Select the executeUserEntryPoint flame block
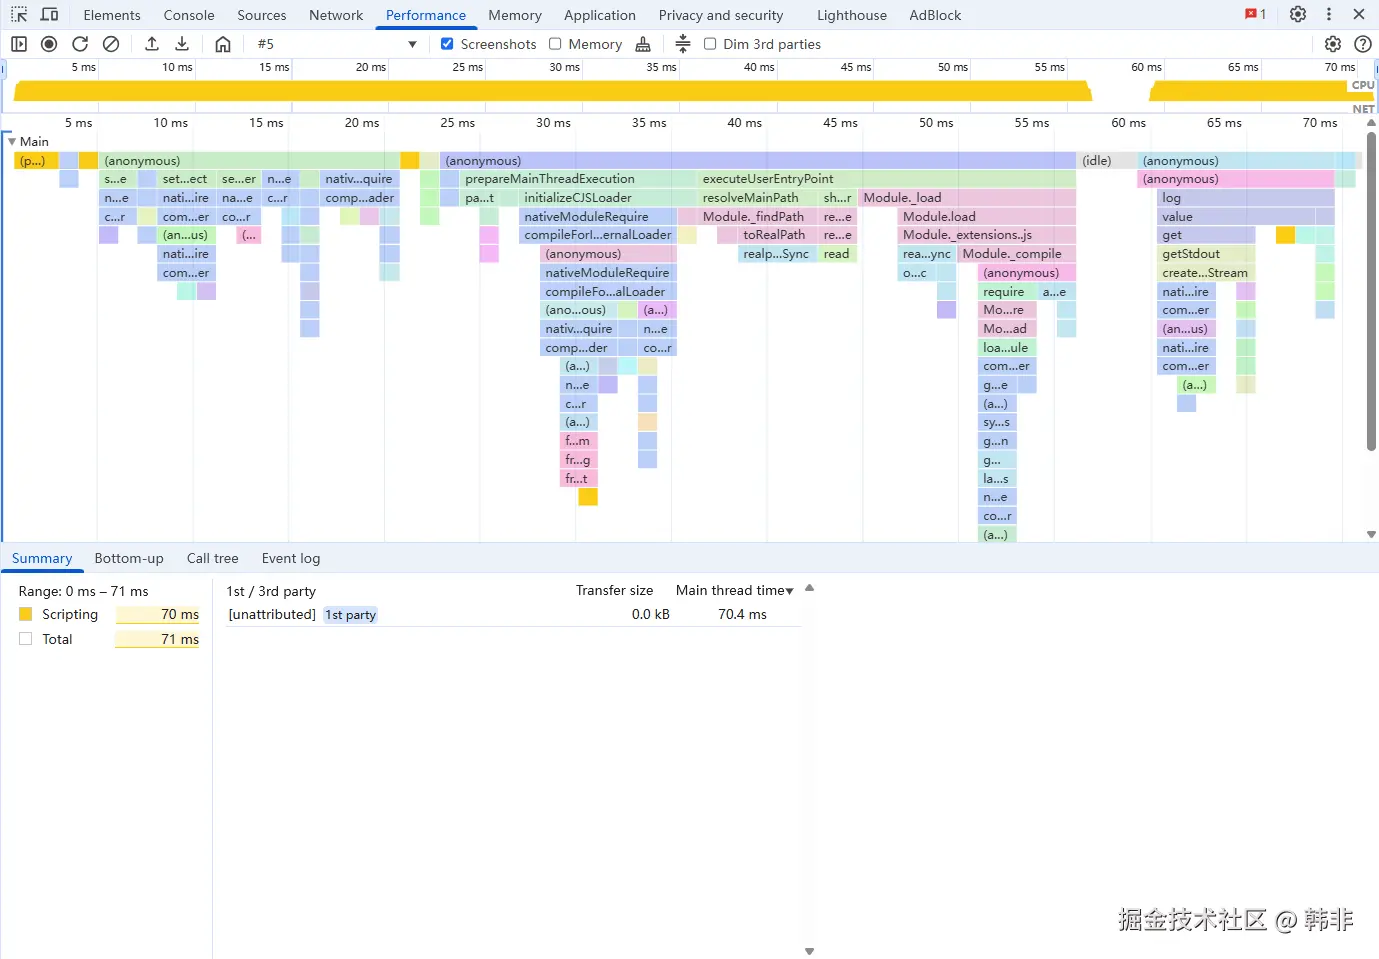This screenshot has height=959, width=1379. coord(887,179)
